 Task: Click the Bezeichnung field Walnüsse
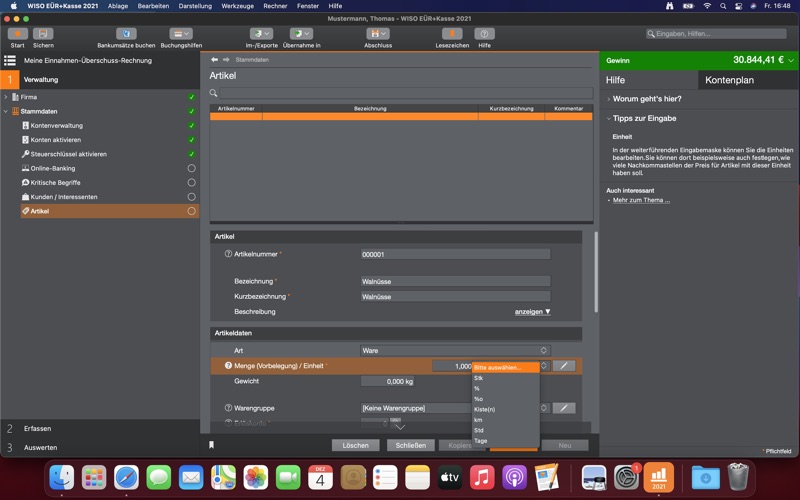455,282
